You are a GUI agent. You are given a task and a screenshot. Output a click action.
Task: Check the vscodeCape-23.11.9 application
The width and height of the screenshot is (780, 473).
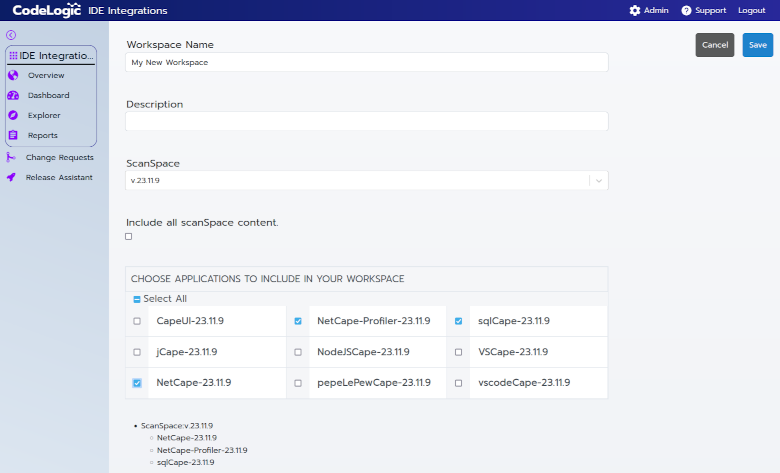pyautogui.click(x=459, y=383)
